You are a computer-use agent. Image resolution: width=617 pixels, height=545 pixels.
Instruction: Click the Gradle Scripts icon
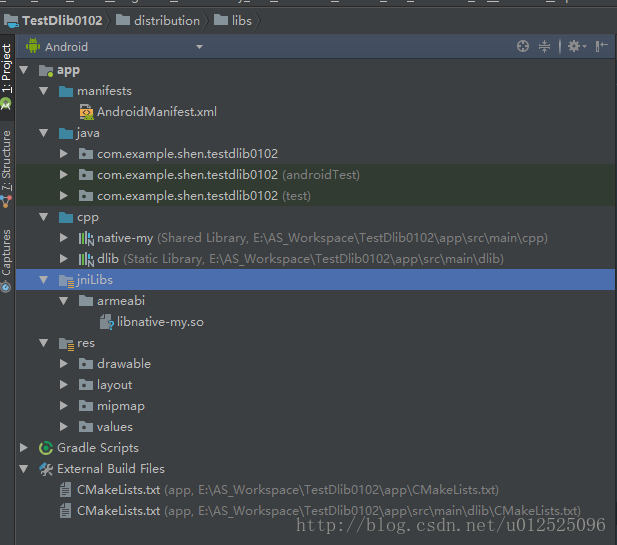pos(46,448)
